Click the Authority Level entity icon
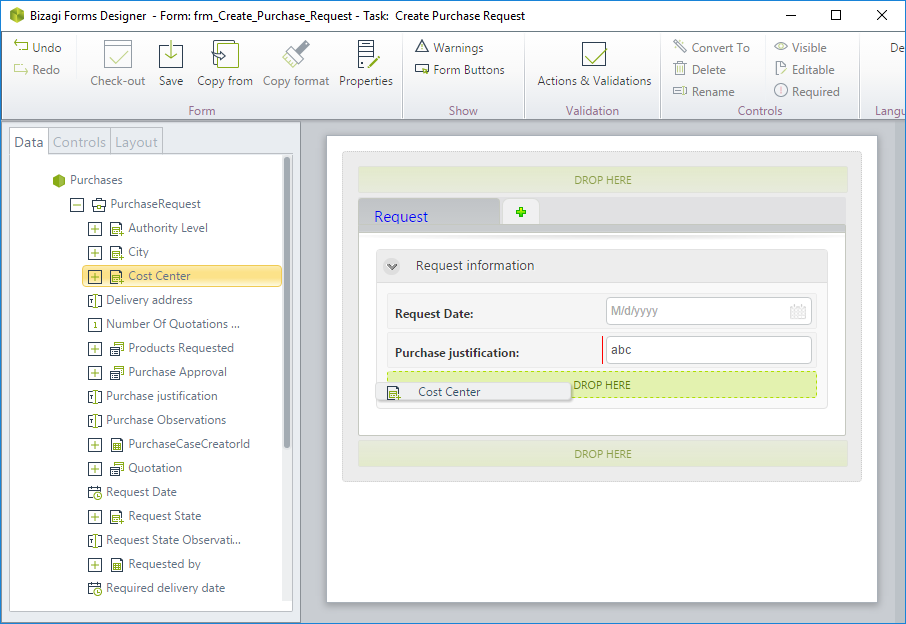This screenshot has height=624, width=906. click(x=117, y=229)
